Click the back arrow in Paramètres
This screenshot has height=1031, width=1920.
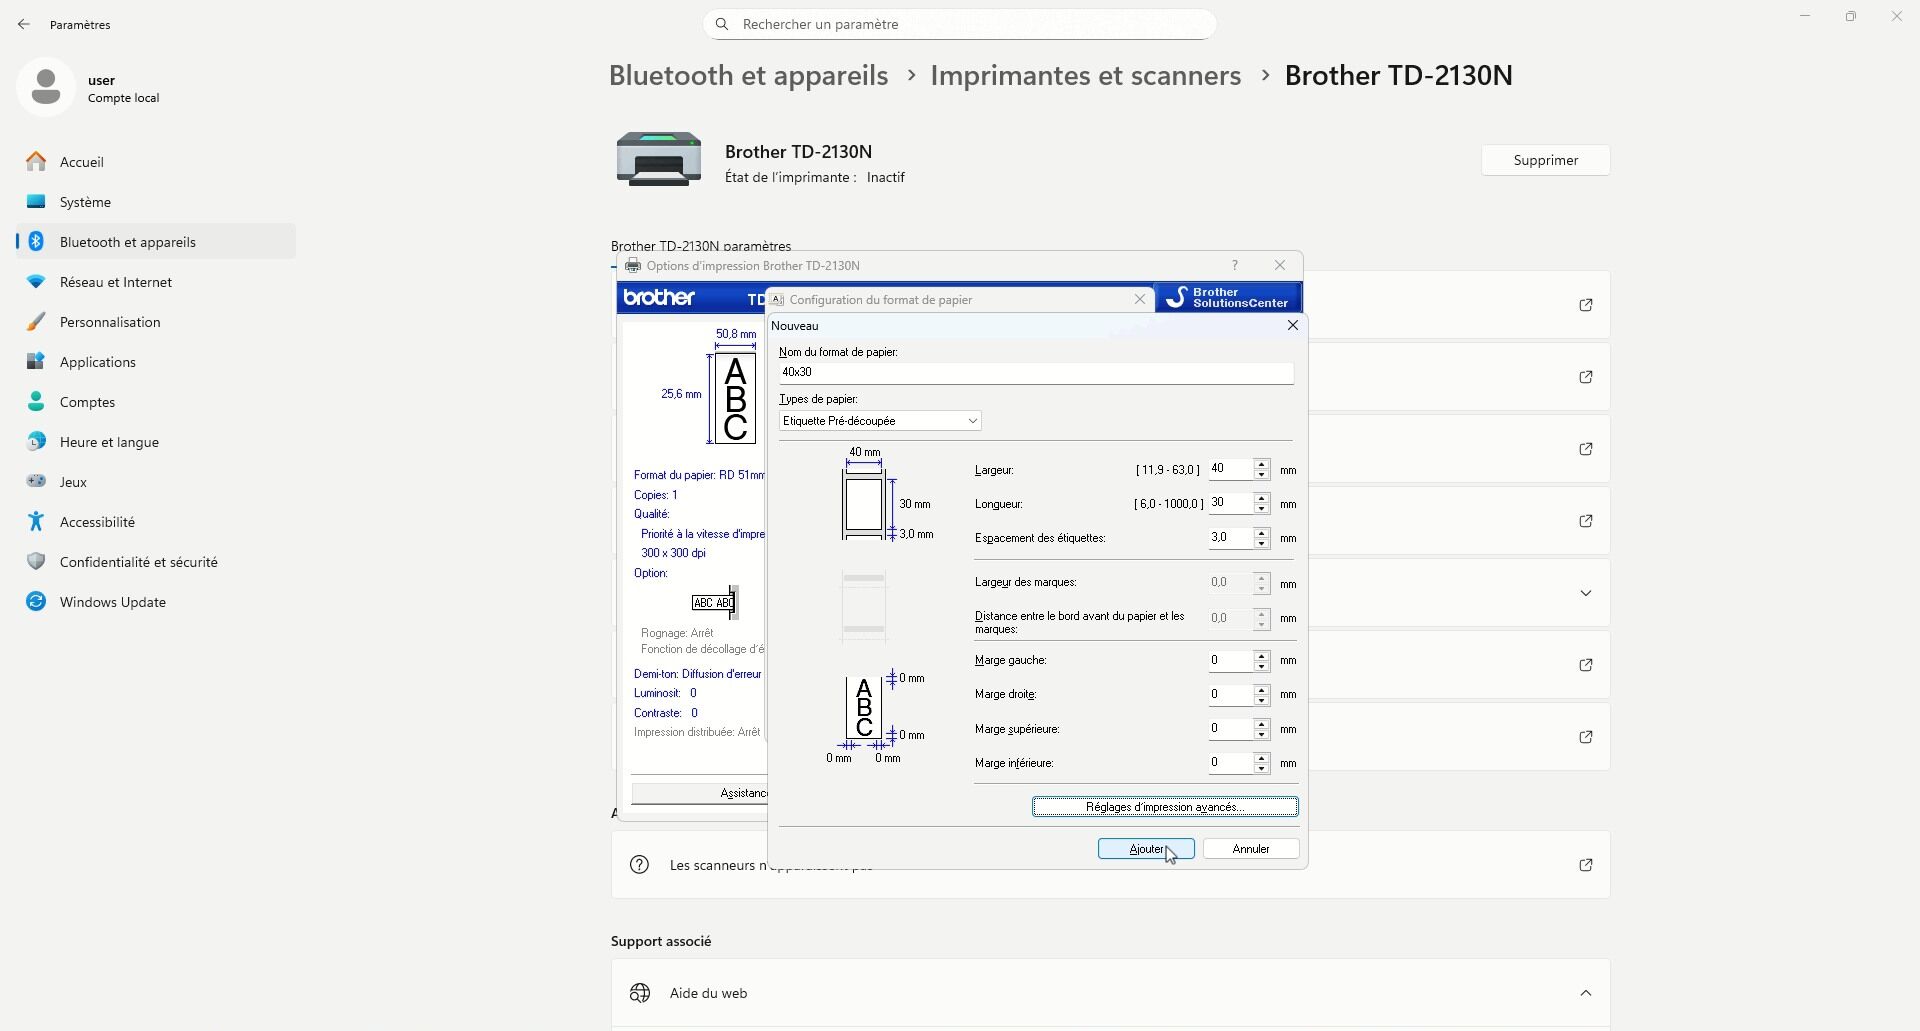pos(24,24)
